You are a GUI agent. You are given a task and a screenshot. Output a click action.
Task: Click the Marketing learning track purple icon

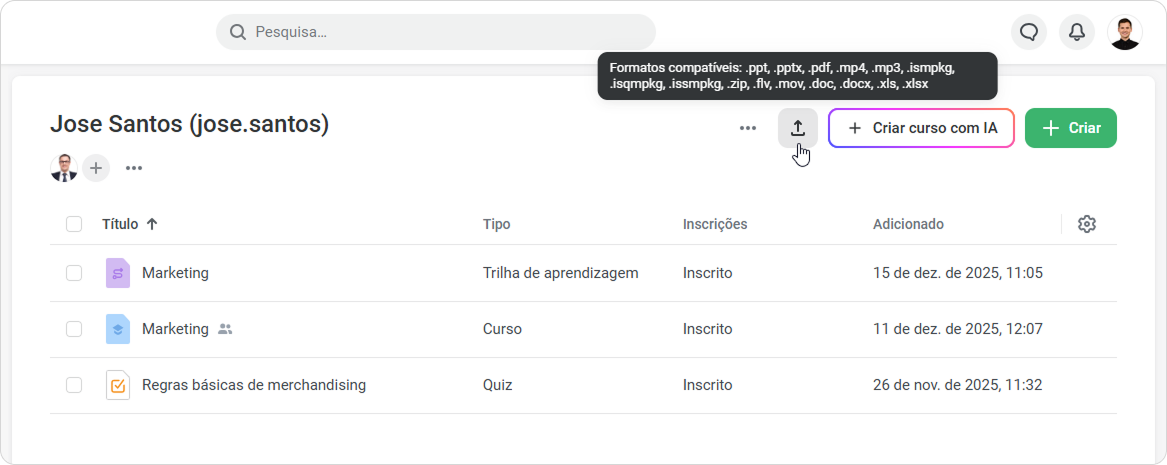(x=118, y=273)
